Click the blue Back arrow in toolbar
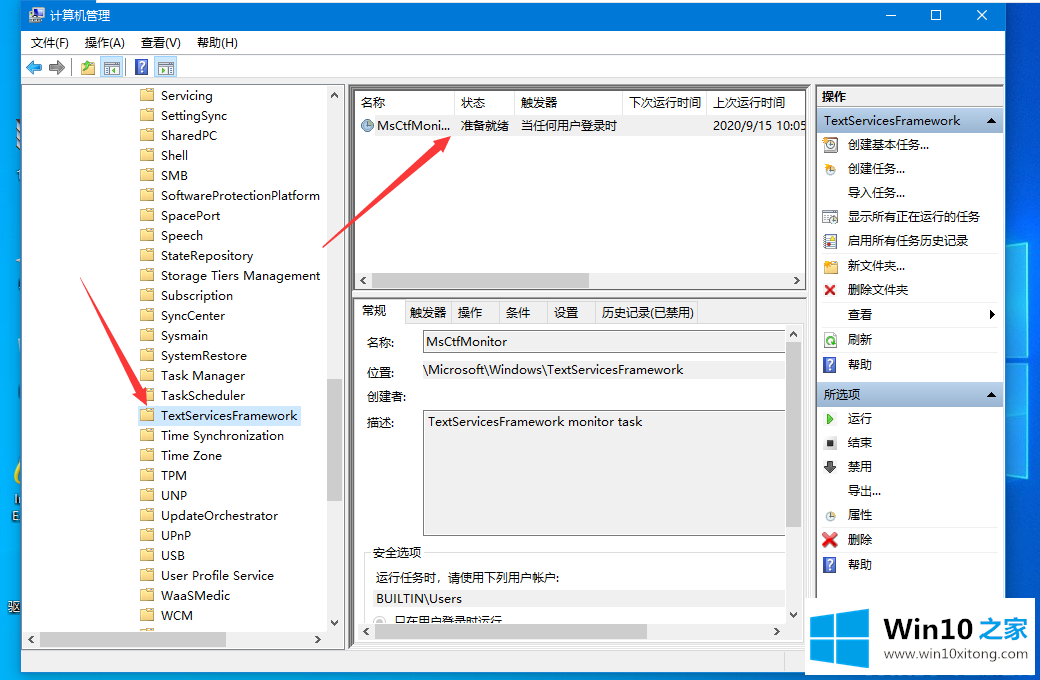Image resolution: width=1040 pixels, height=680 pixels. [x=34, y=67]
